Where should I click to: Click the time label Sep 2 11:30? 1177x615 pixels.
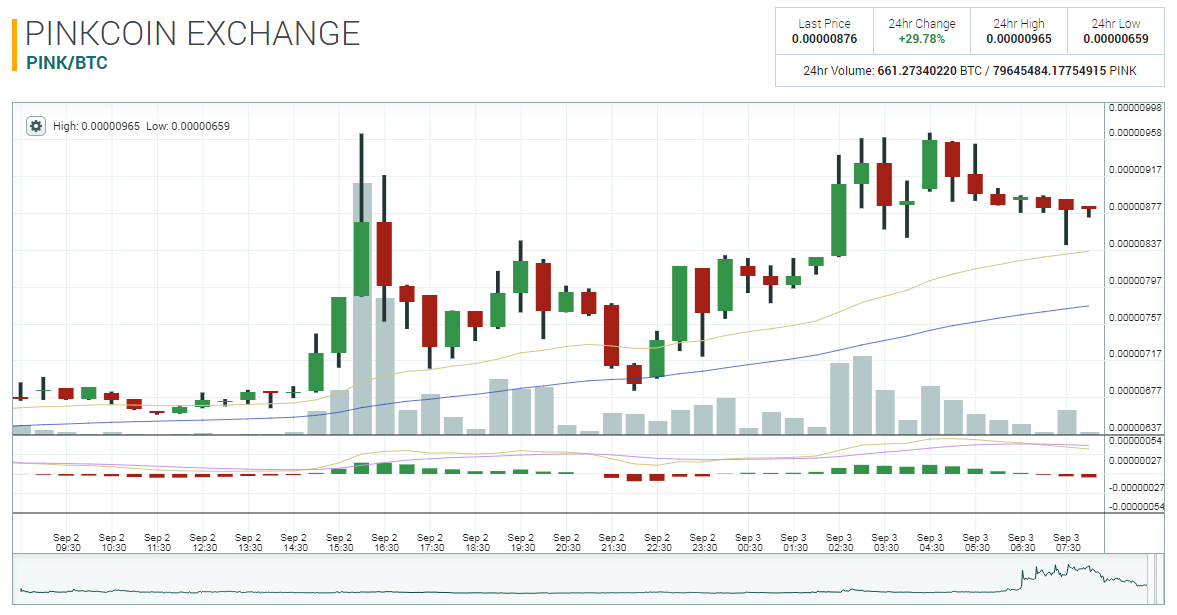coord(158,542)
